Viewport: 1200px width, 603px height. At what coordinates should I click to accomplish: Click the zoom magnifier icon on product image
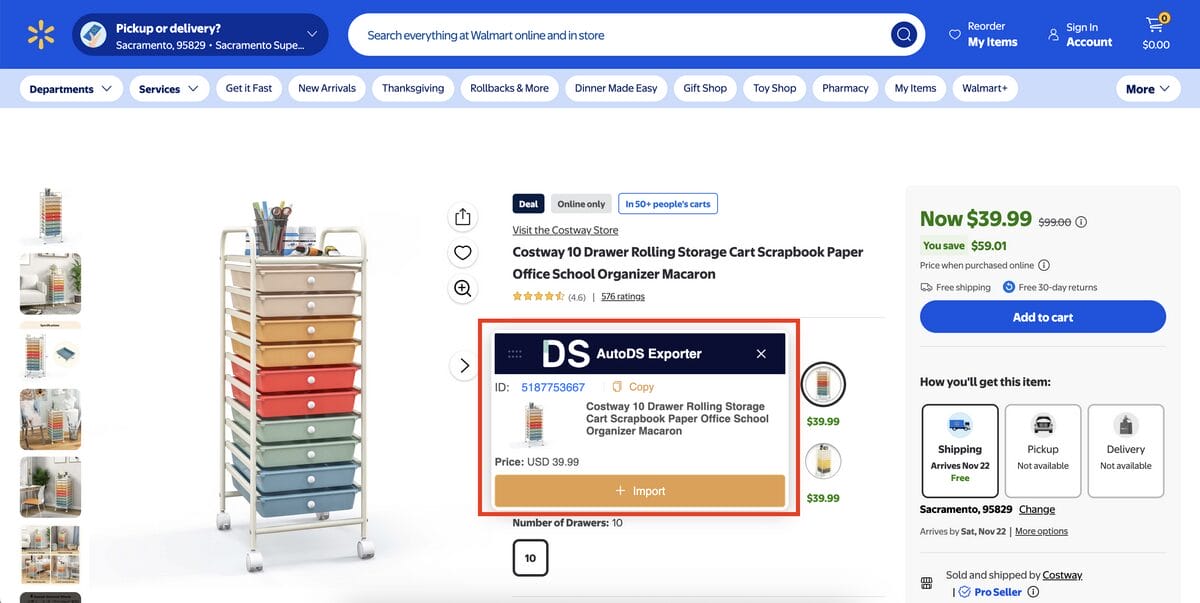[x=462, y=288]
